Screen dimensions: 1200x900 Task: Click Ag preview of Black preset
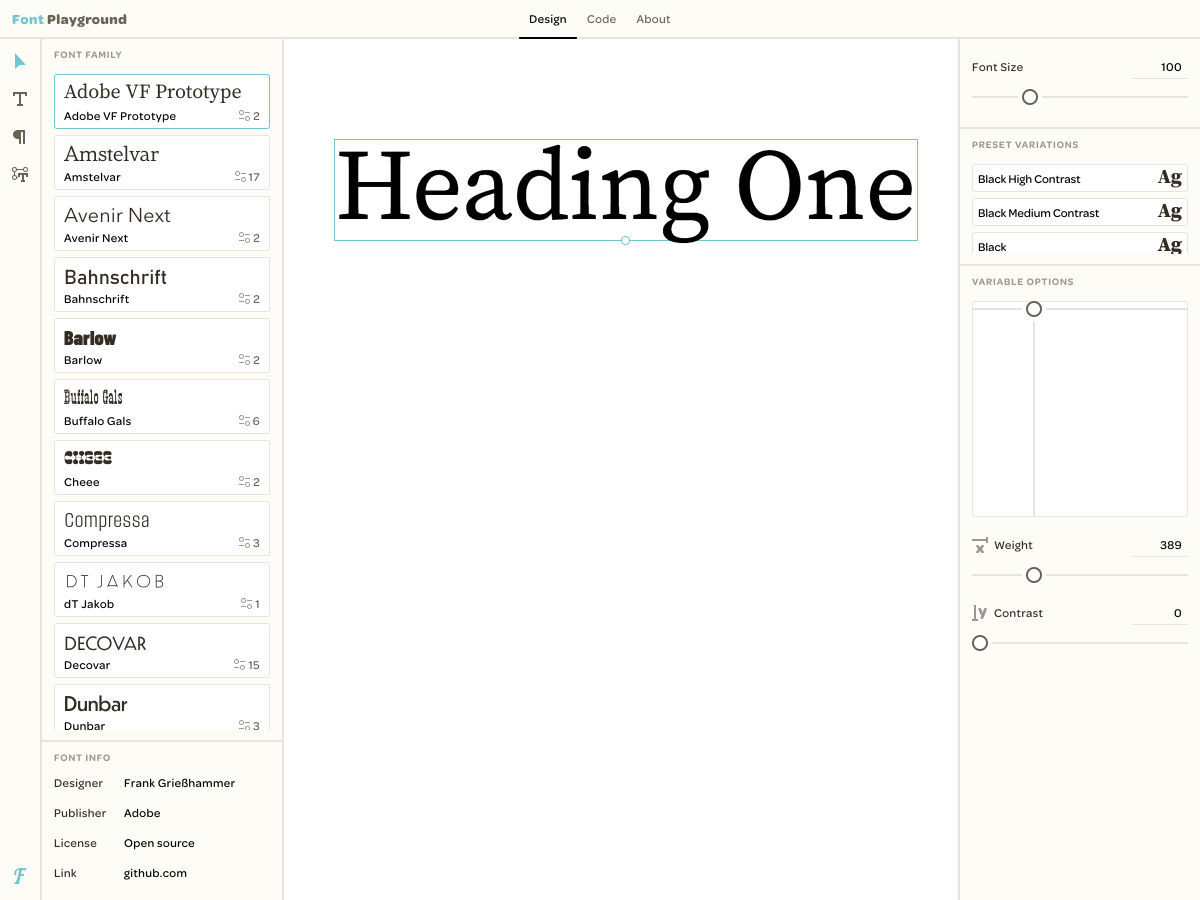(1169, 246)
